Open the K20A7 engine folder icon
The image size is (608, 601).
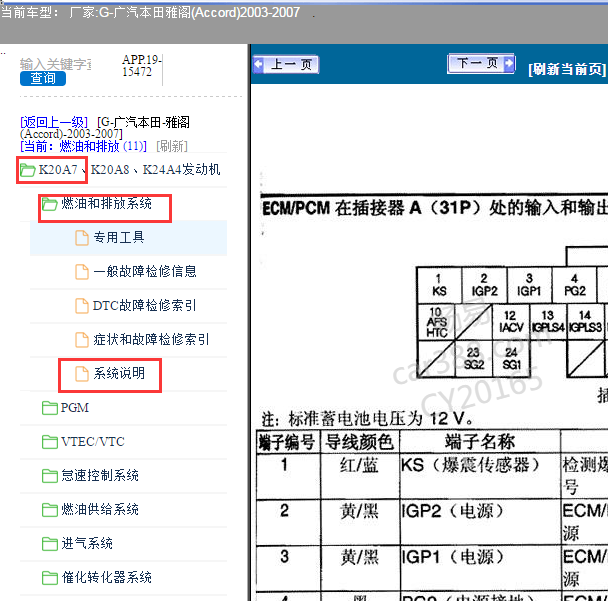28,170
